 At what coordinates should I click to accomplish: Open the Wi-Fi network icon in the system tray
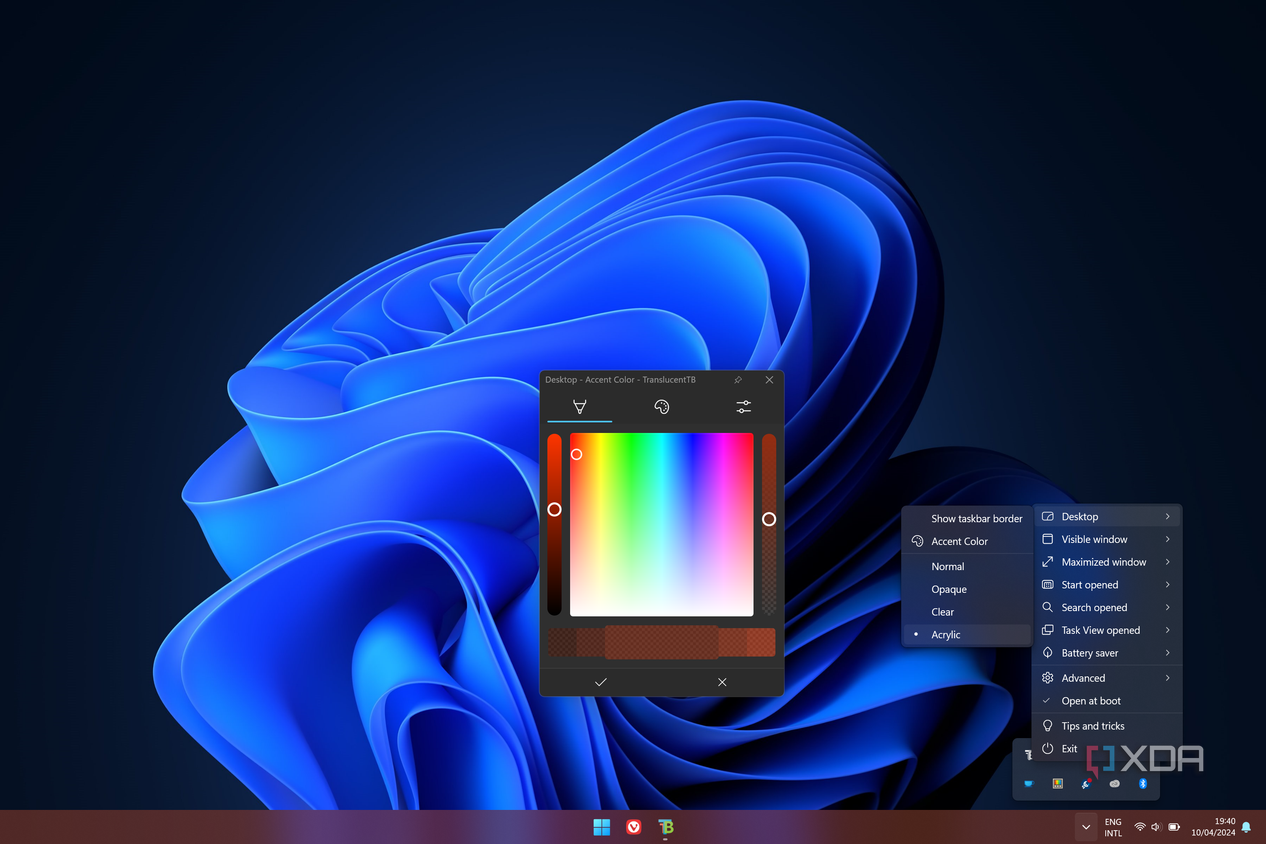1140,827
